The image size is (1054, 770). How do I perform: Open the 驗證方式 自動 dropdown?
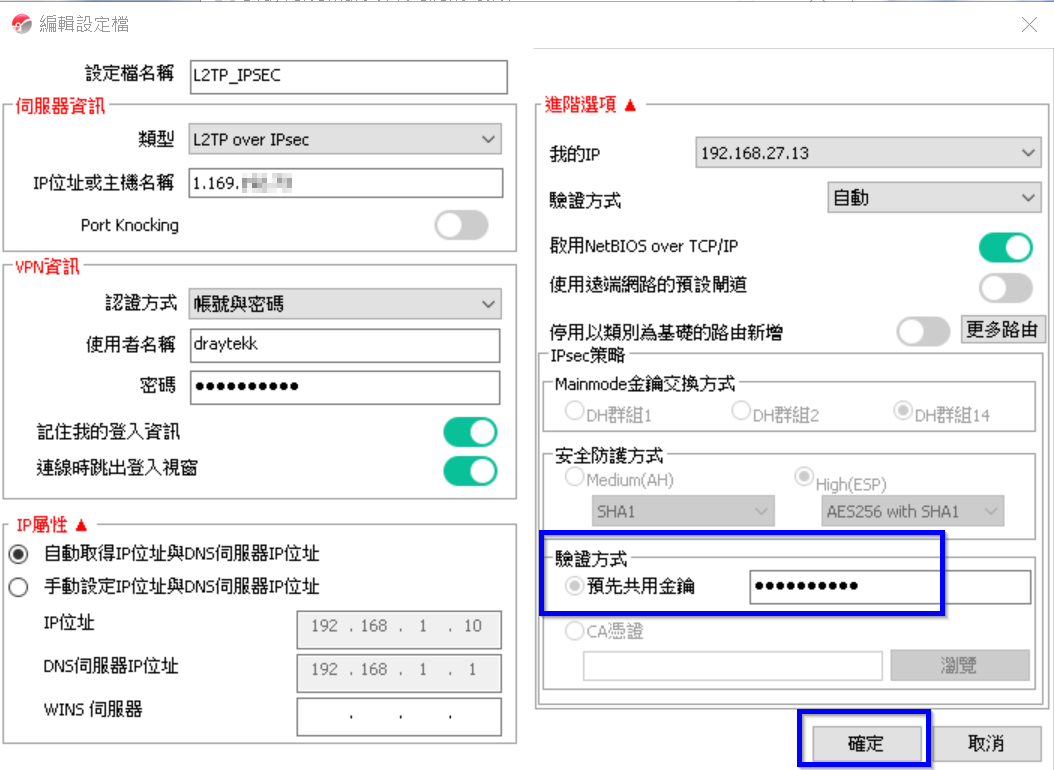934,198
